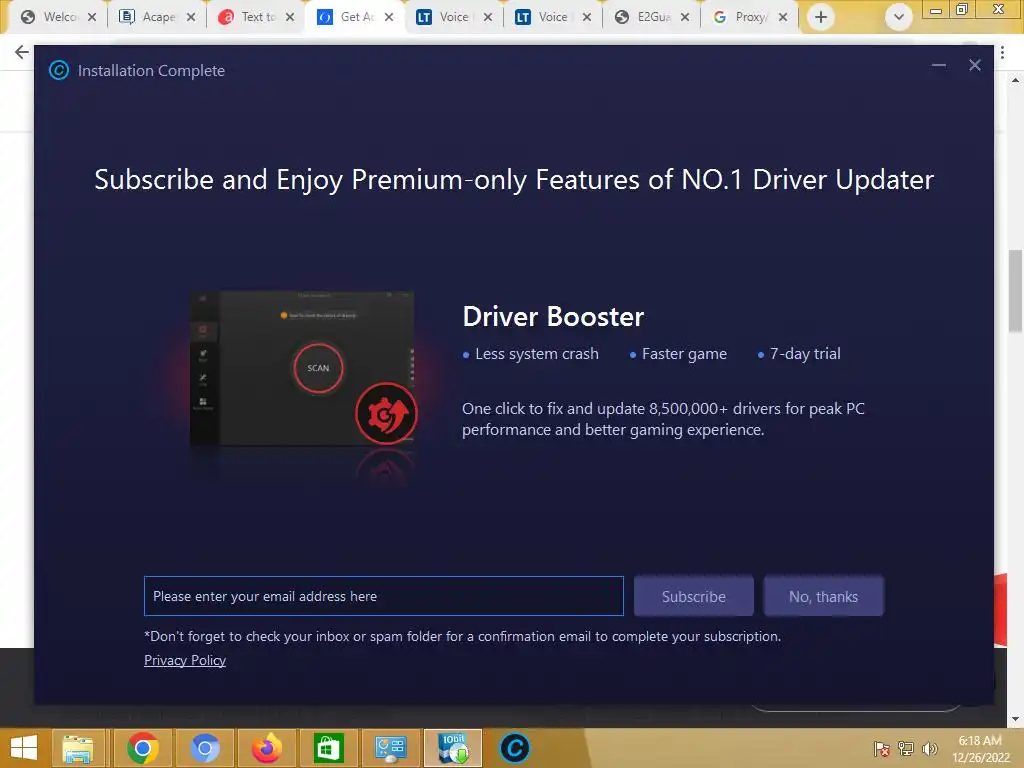Open the Control Panel taskbar icon
The height and width of the screenshot is (768, 1024).
391,748
